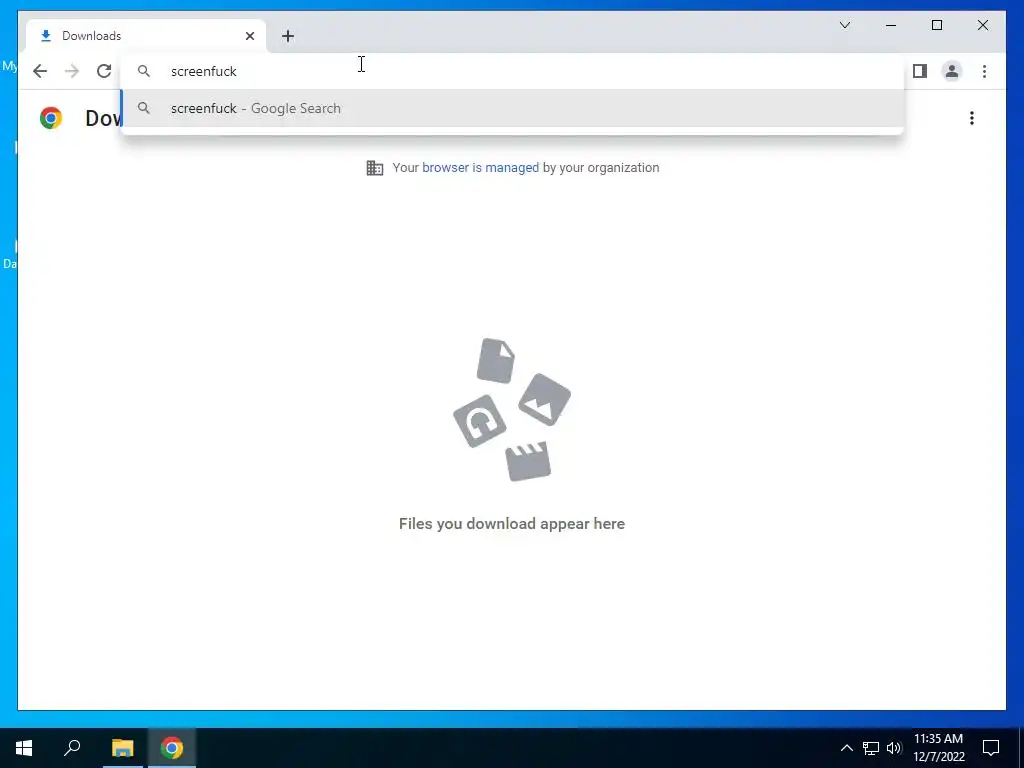This screenshot has height=768, width=1024.
Task: Open the Downloads page more actions menu
Action: click(972, 118)
